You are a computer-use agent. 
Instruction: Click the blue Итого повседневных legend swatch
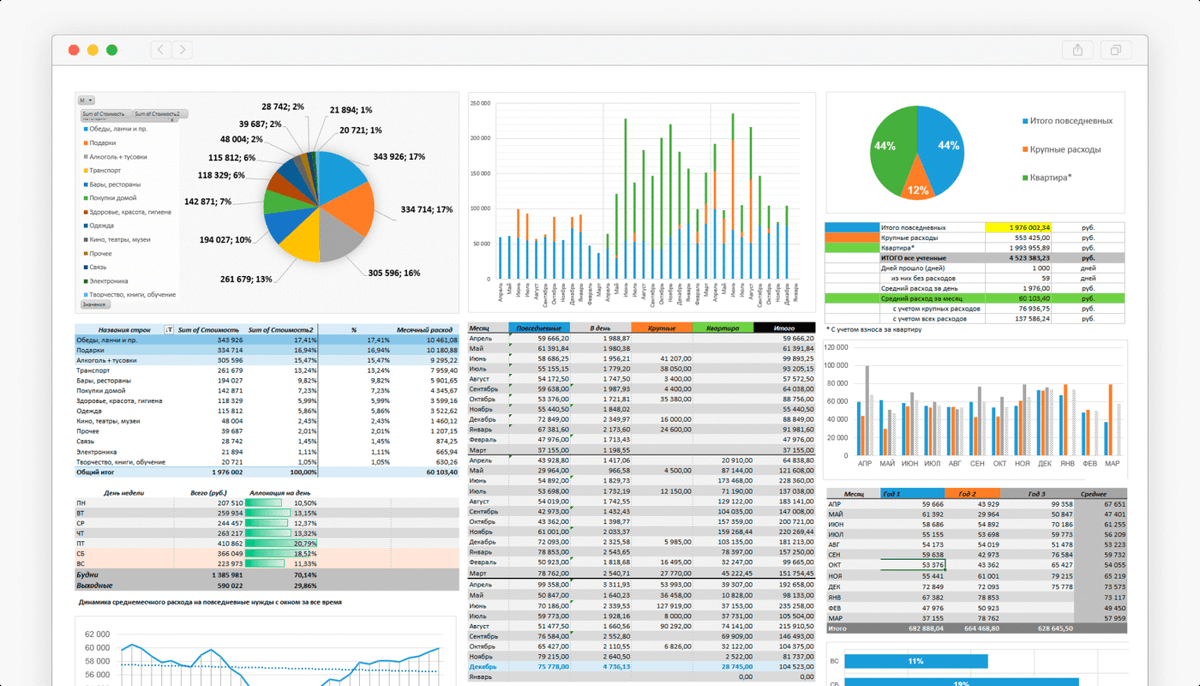1024,121
